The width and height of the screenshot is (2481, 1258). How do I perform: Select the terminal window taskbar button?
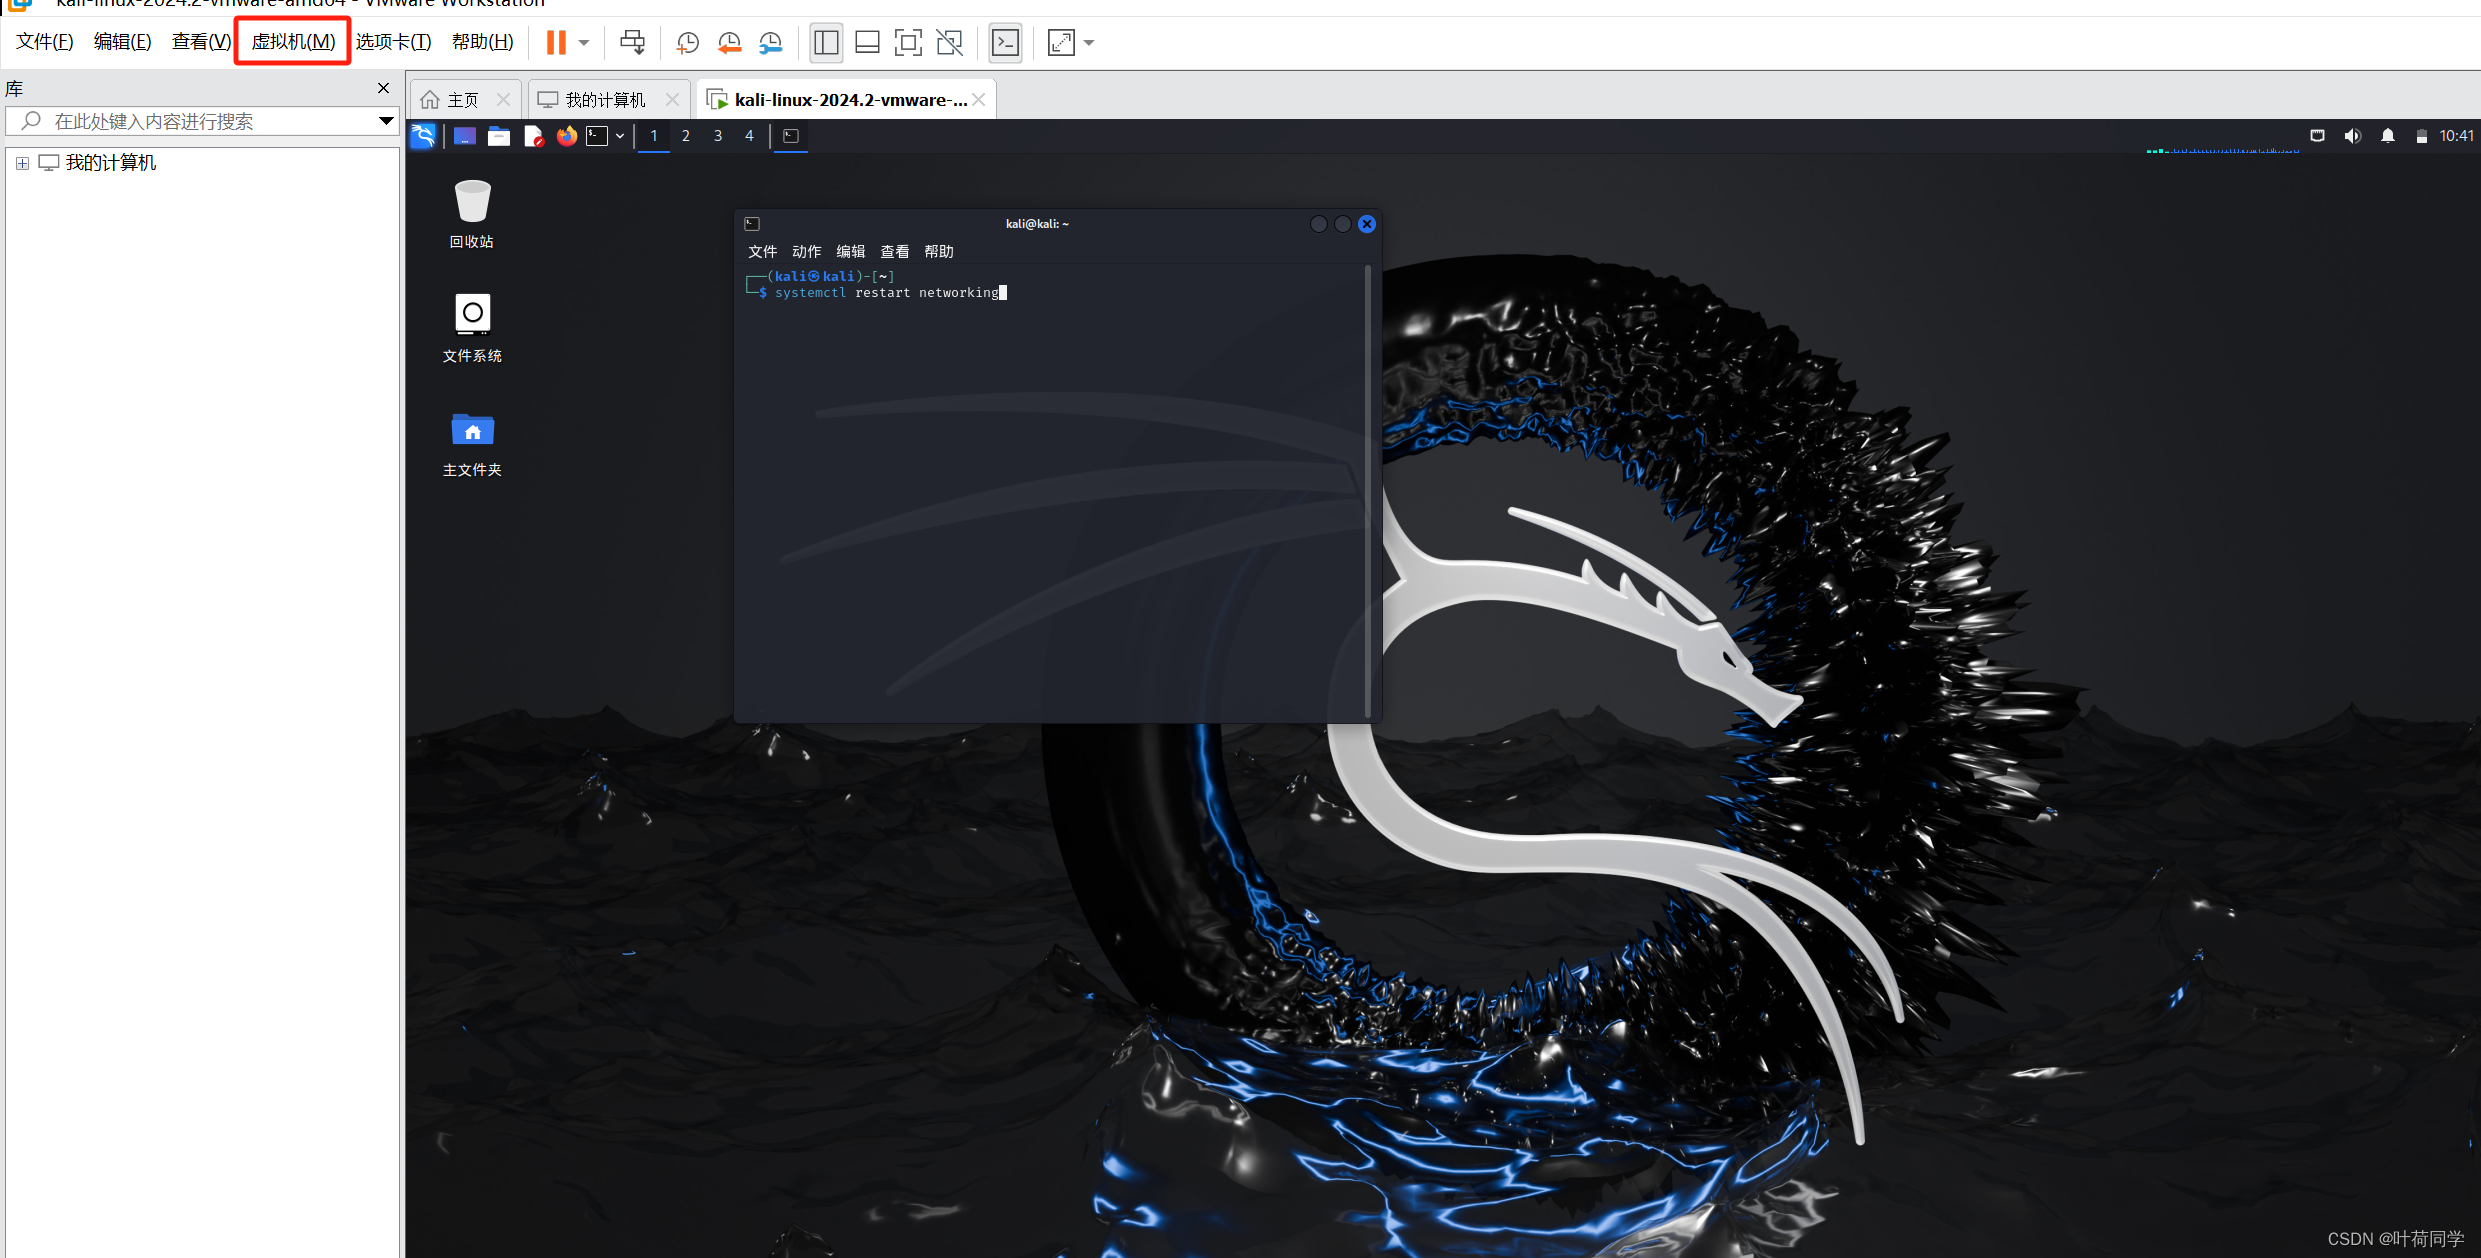791,136
